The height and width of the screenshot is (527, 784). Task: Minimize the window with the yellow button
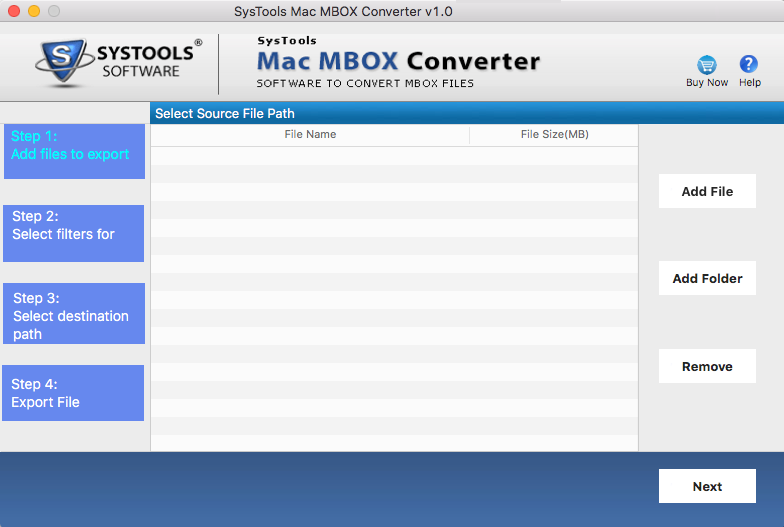(x=34, y=11)
